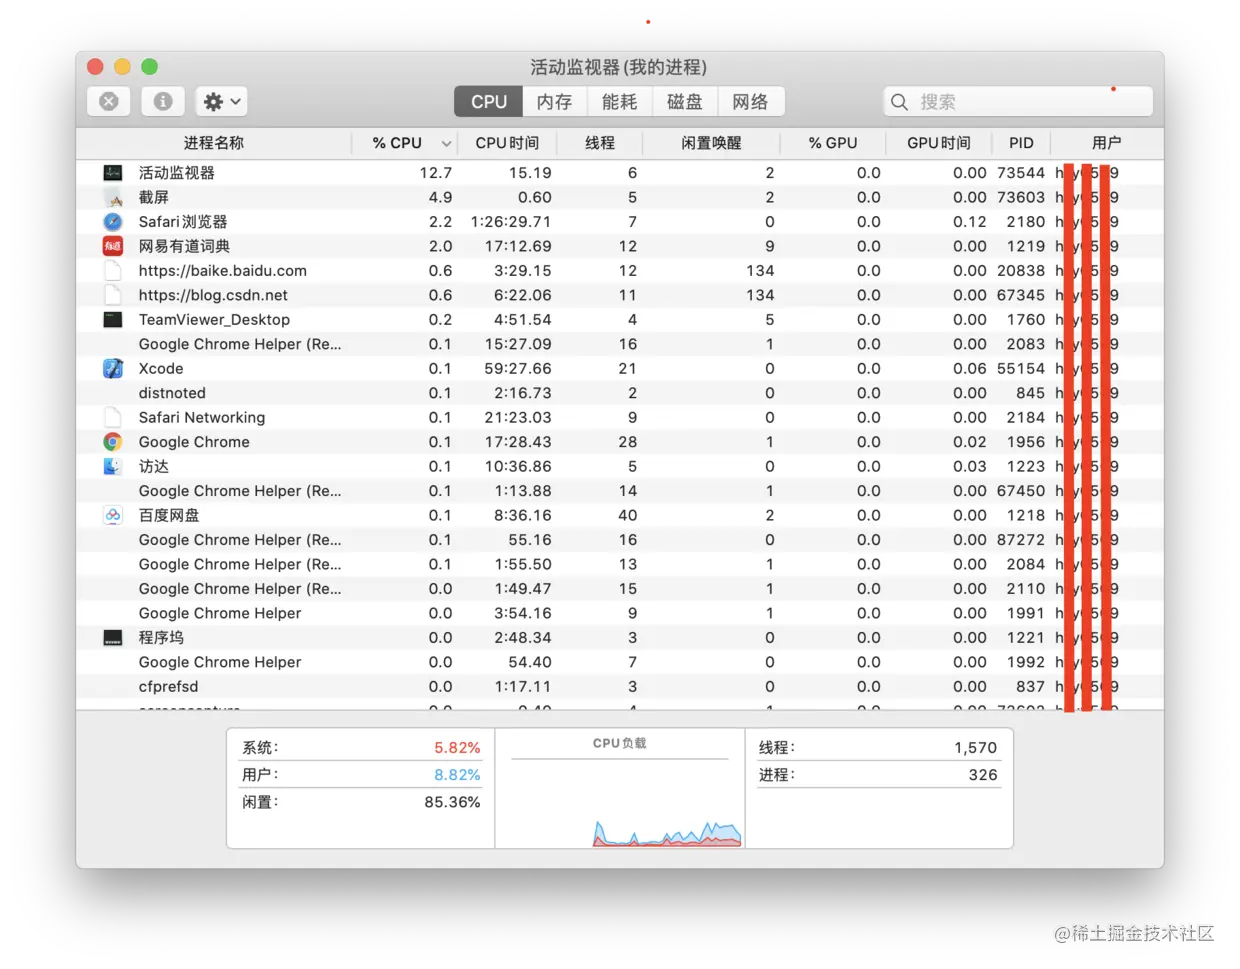Select the Safari Networking process name
The height and width of the screenshot is (969, 1240).
point(202,418)
